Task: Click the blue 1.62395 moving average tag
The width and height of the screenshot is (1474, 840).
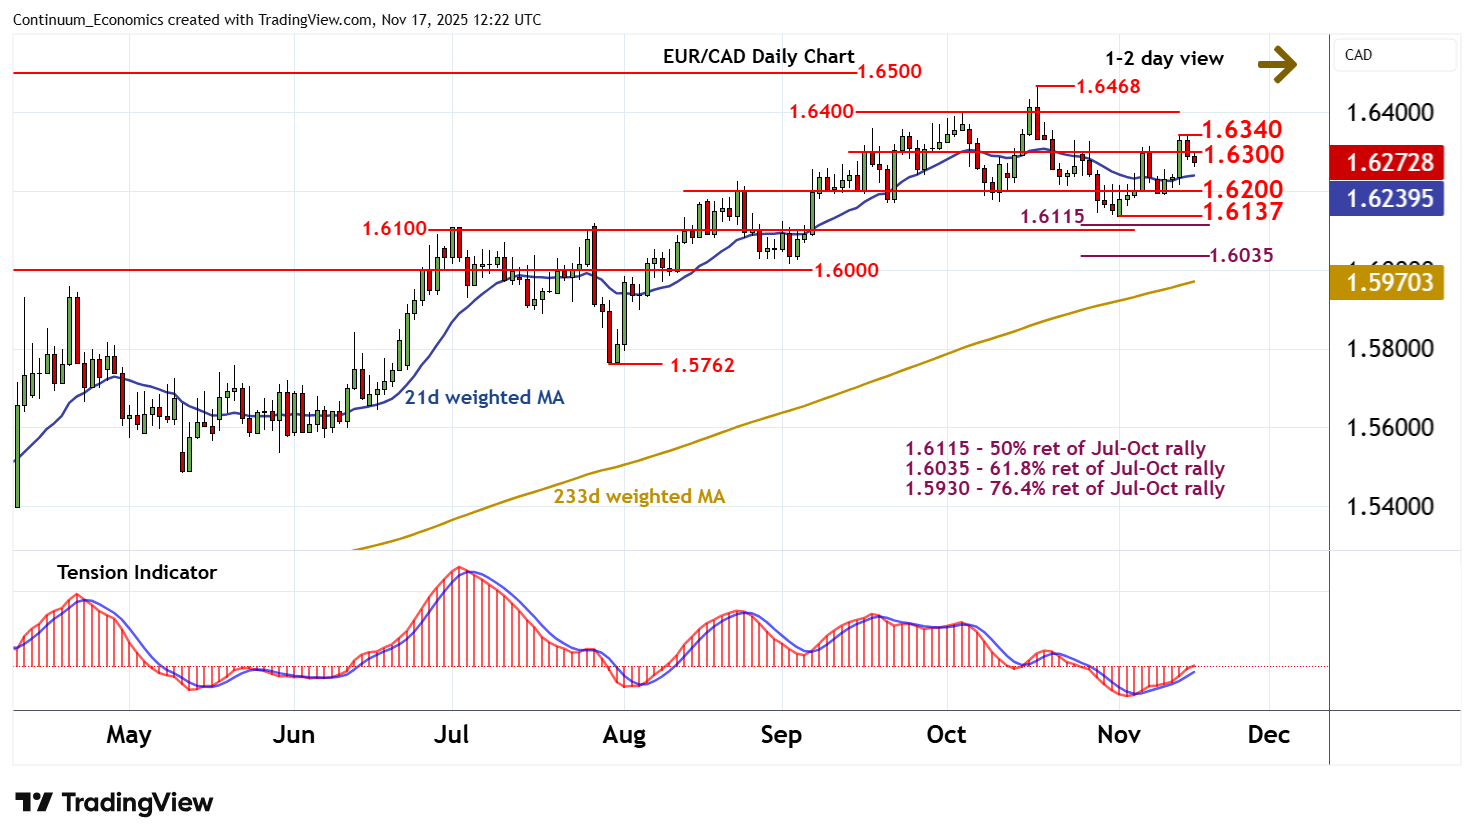Action: click(x=1389, y=198)
